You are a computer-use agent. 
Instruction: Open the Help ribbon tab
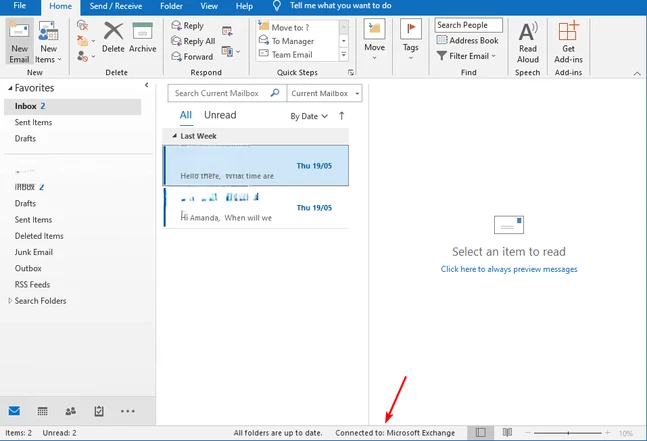point(244,6)
